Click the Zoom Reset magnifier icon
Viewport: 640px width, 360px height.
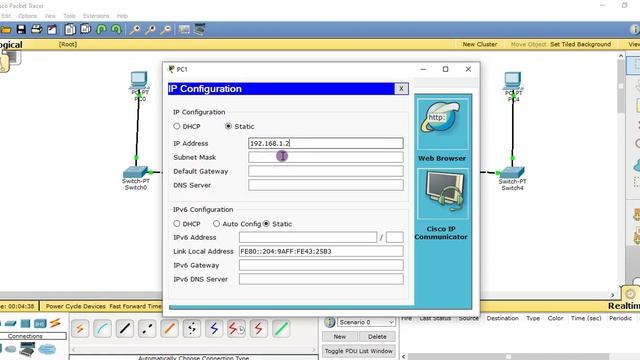click(x=150, y=29)
